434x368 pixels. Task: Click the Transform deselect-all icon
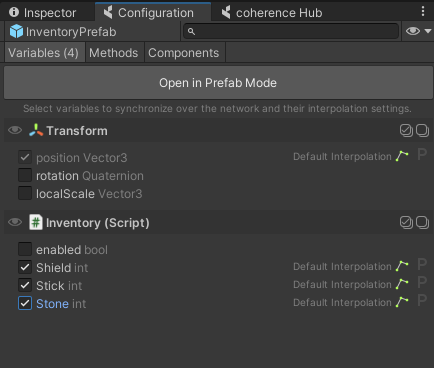(x=422, y=130)
